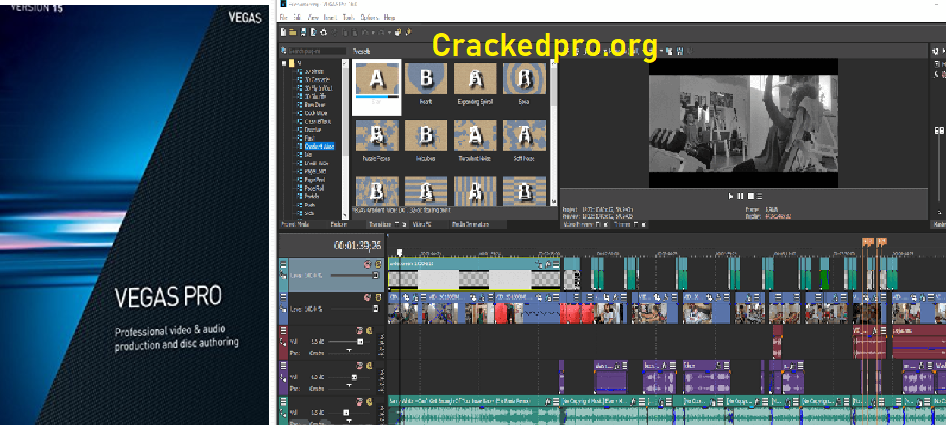Image resolution: width=946 pixels, height=425 pixels.
Task: Select Page Peel in the transitions list
Action: click(x=315, y=180)
